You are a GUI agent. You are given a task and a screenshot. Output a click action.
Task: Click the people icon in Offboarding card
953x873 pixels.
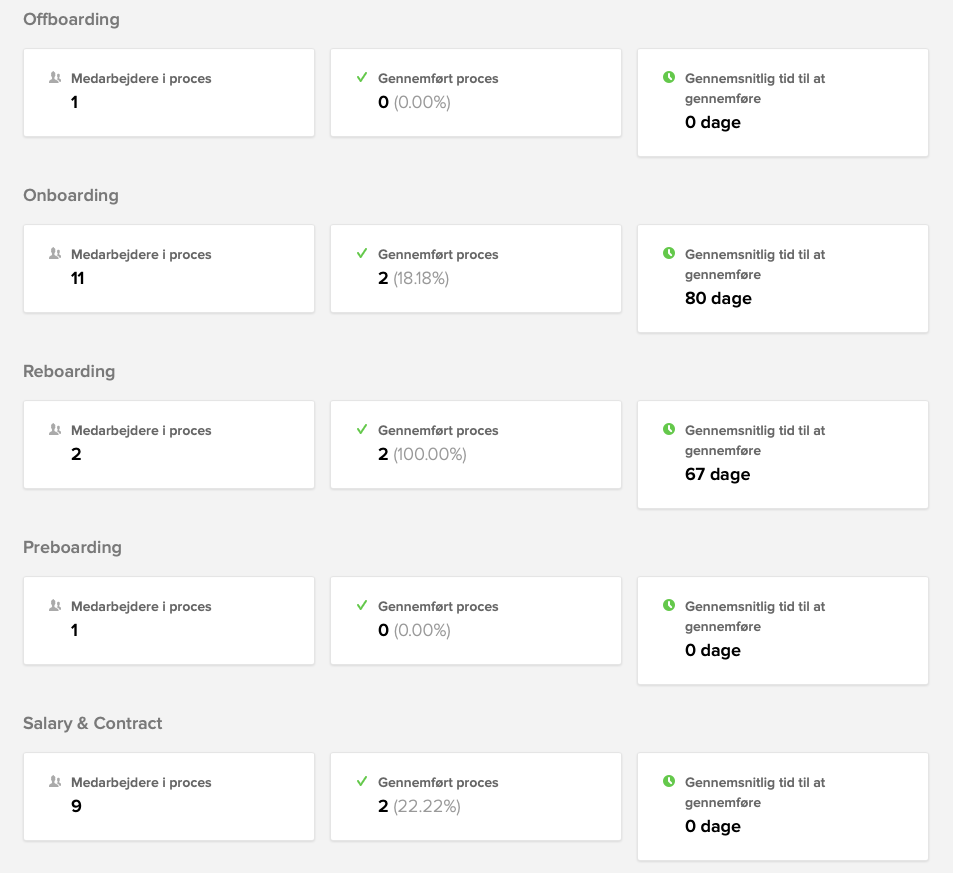pyautogui.click(x=55, y=78)
